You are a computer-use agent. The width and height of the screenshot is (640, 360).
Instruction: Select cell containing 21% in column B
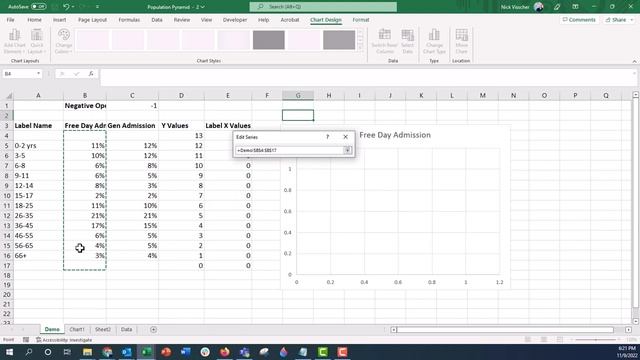85,216
